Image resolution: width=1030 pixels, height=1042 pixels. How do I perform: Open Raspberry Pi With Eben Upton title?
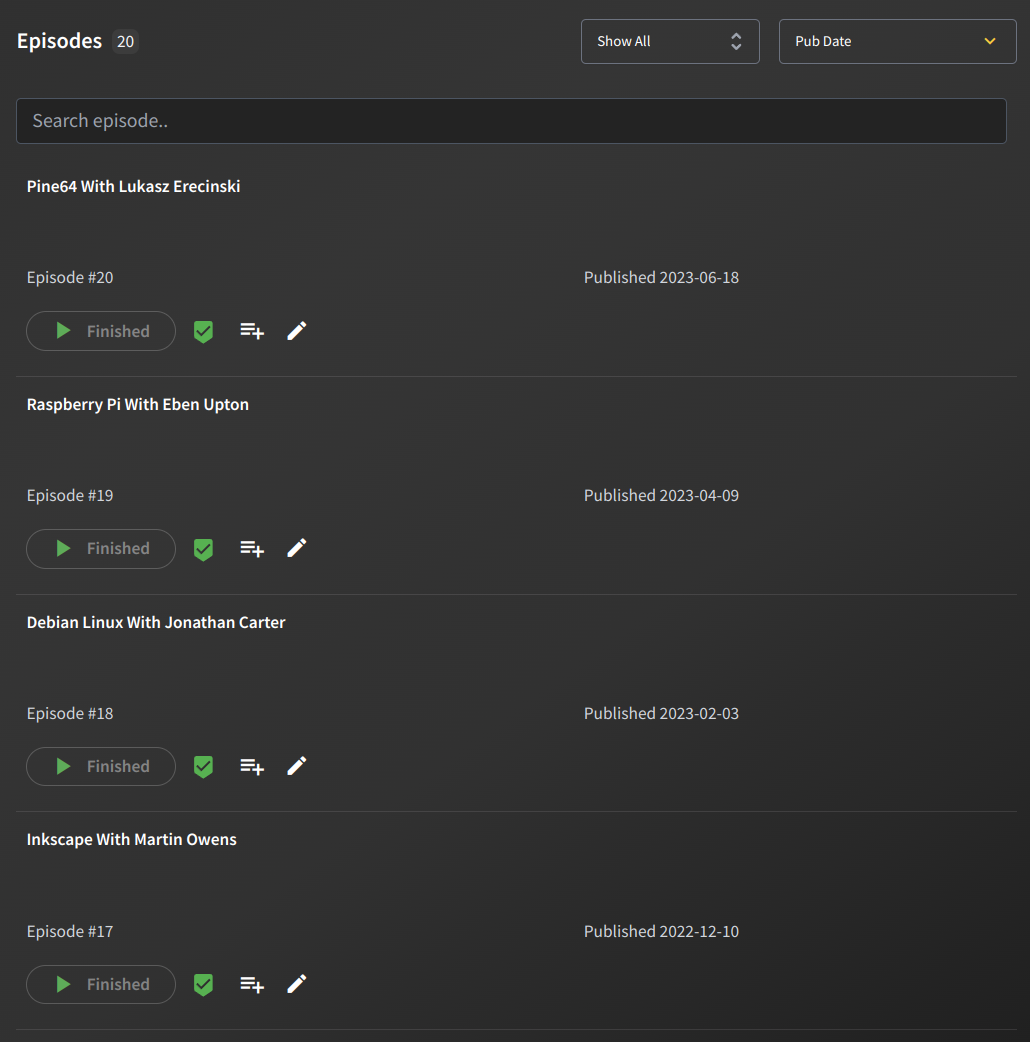(x=138, y=404)
